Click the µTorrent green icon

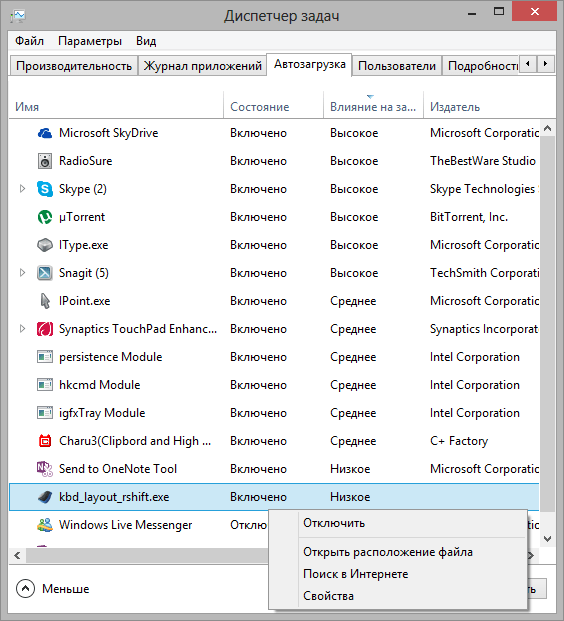point(45,217)
